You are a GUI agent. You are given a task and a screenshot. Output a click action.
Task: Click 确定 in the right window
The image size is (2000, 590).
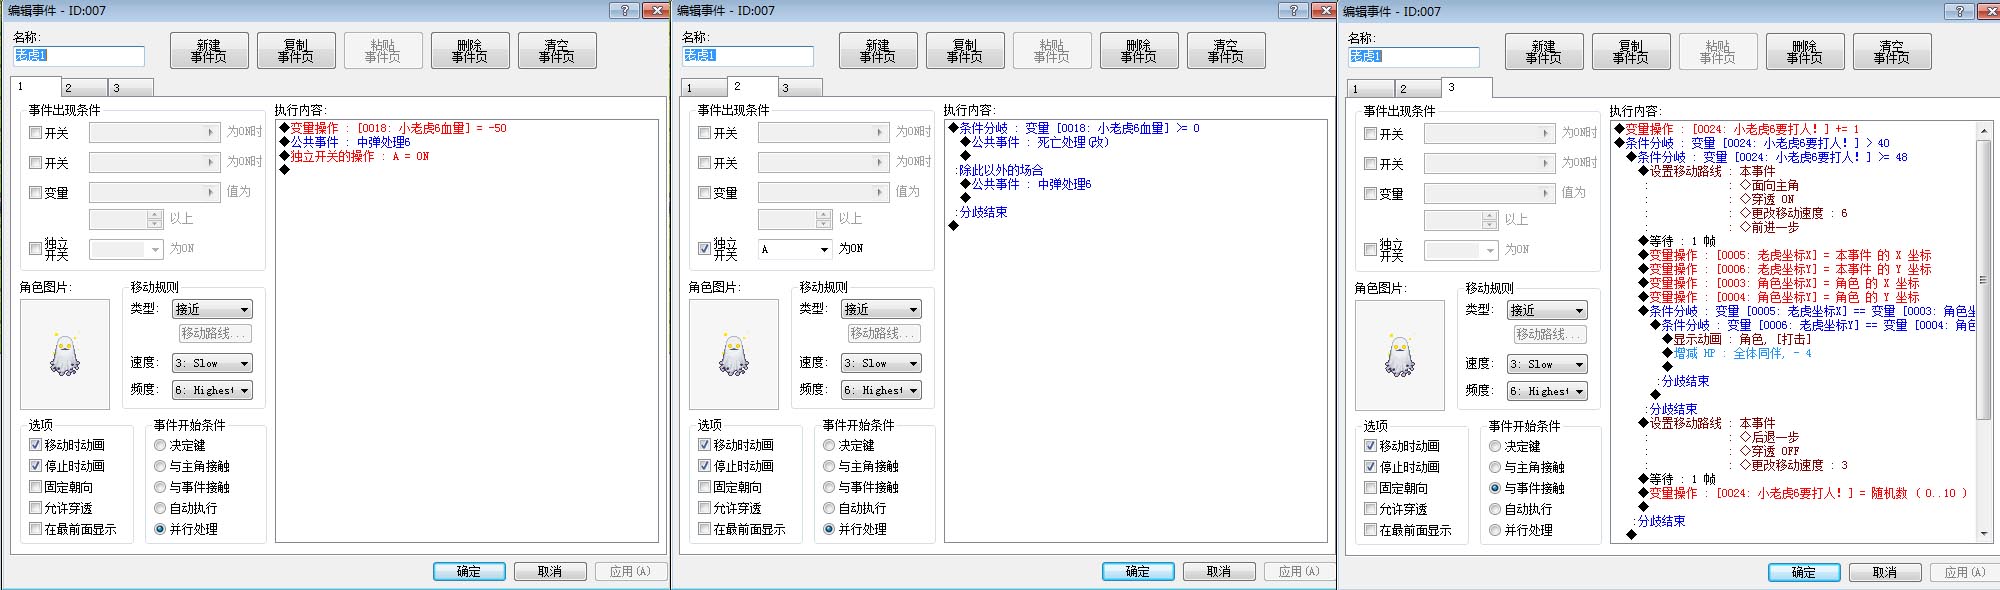point(1804,572)
